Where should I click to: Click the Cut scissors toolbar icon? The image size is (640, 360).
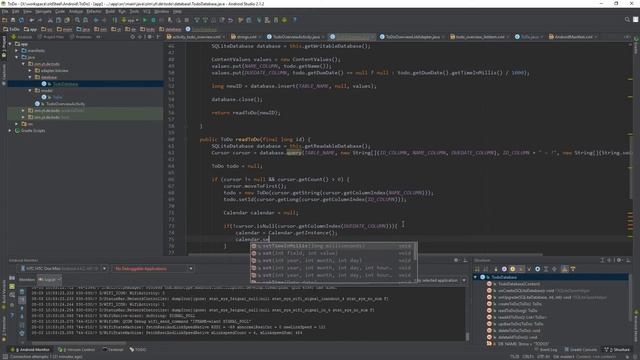coord(50,20)
